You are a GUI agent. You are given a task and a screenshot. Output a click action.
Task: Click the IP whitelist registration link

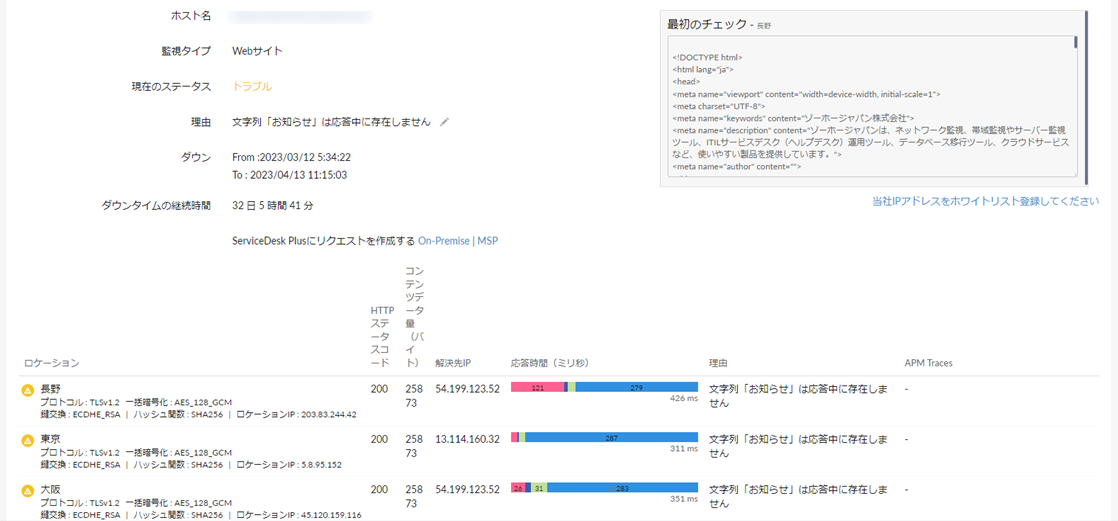pyautogui.click(x=985, y=202)
